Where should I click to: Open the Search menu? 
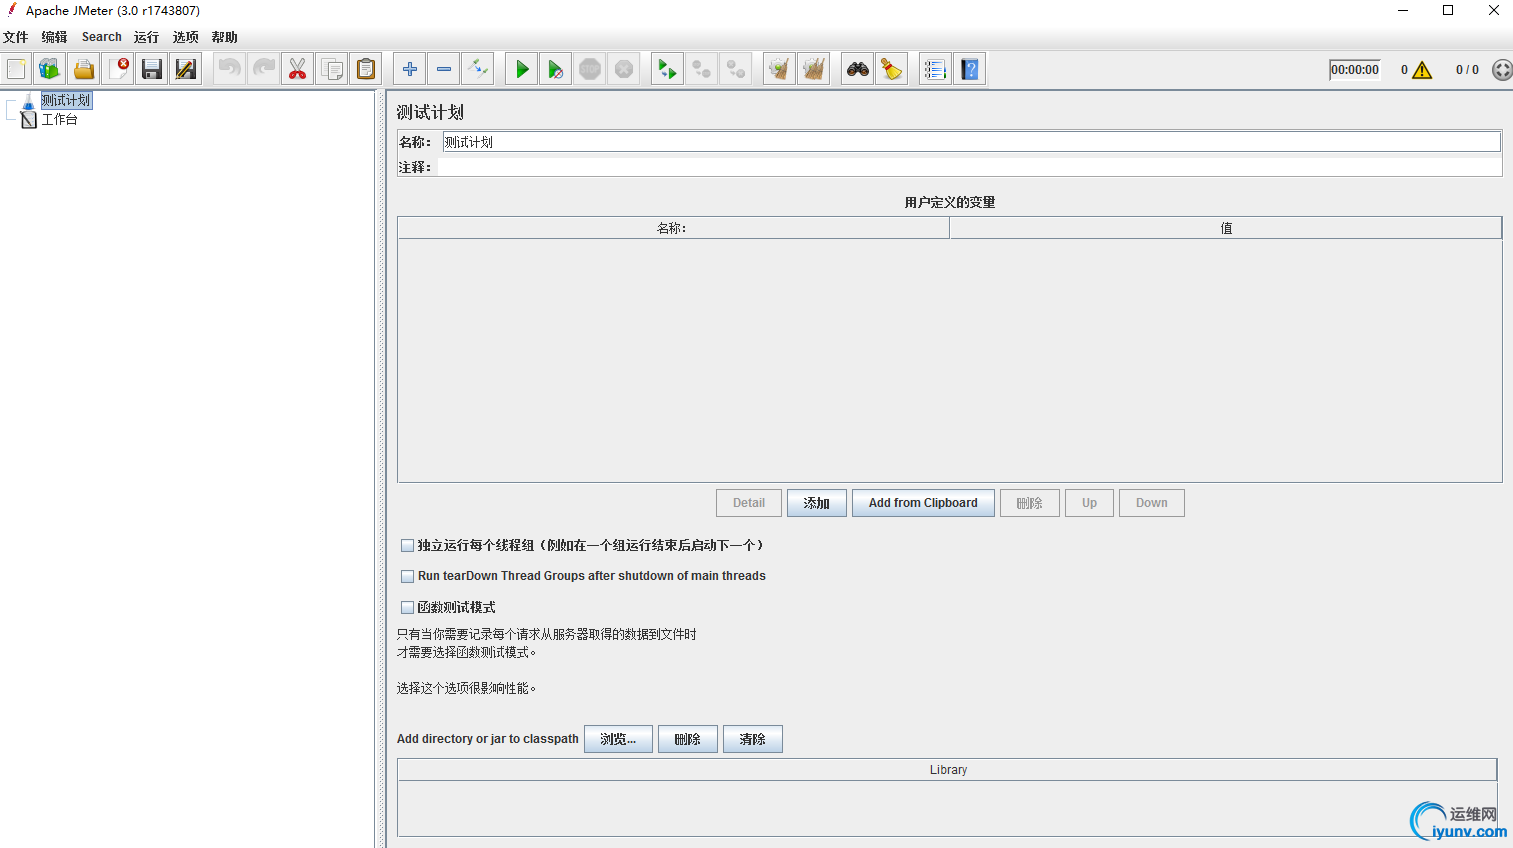point(102,37)
